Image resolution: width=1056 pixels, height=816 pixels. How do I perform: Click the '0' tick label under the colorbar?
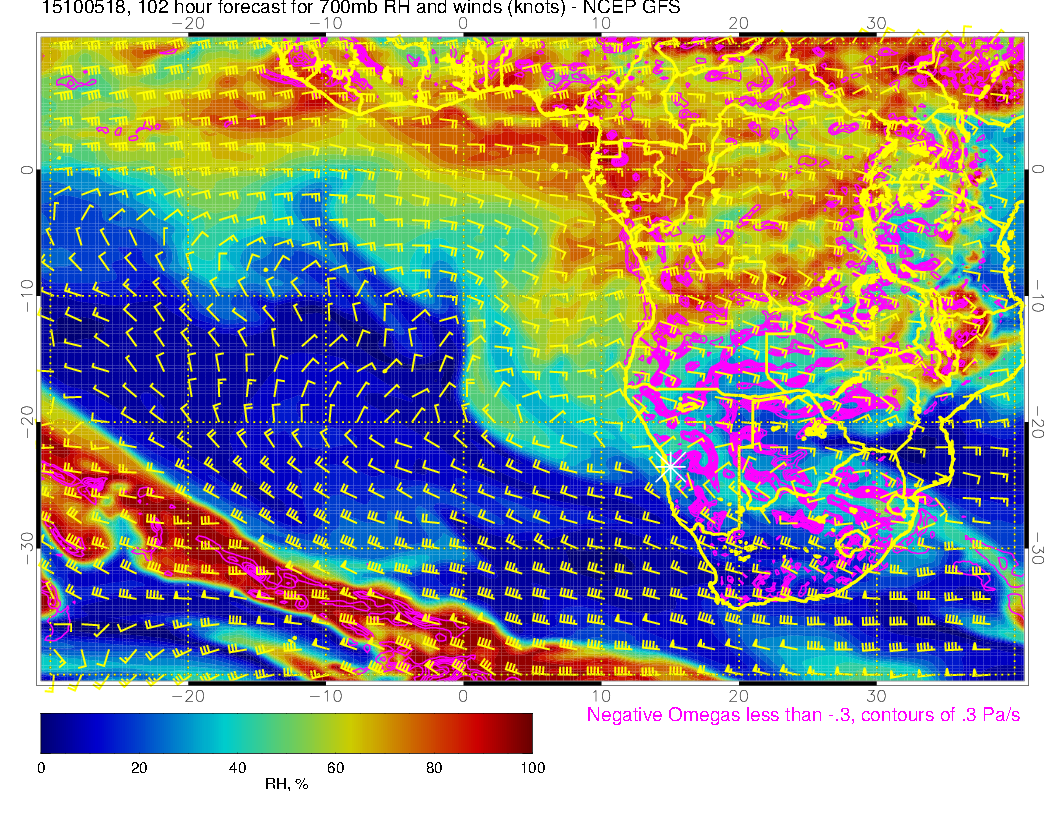41,768
